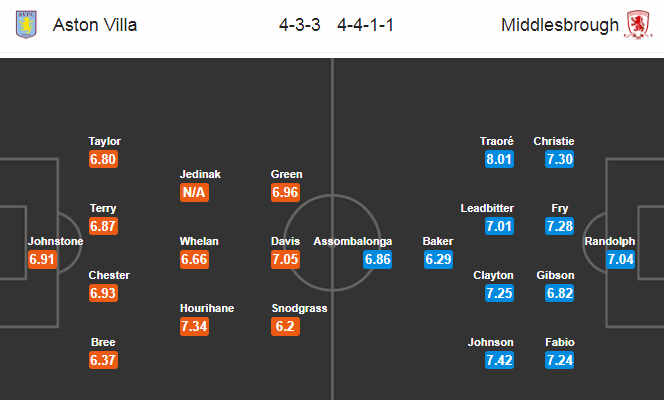Click Christie's 7.30 rating badge
664x400 pixels.
[560, 159]
